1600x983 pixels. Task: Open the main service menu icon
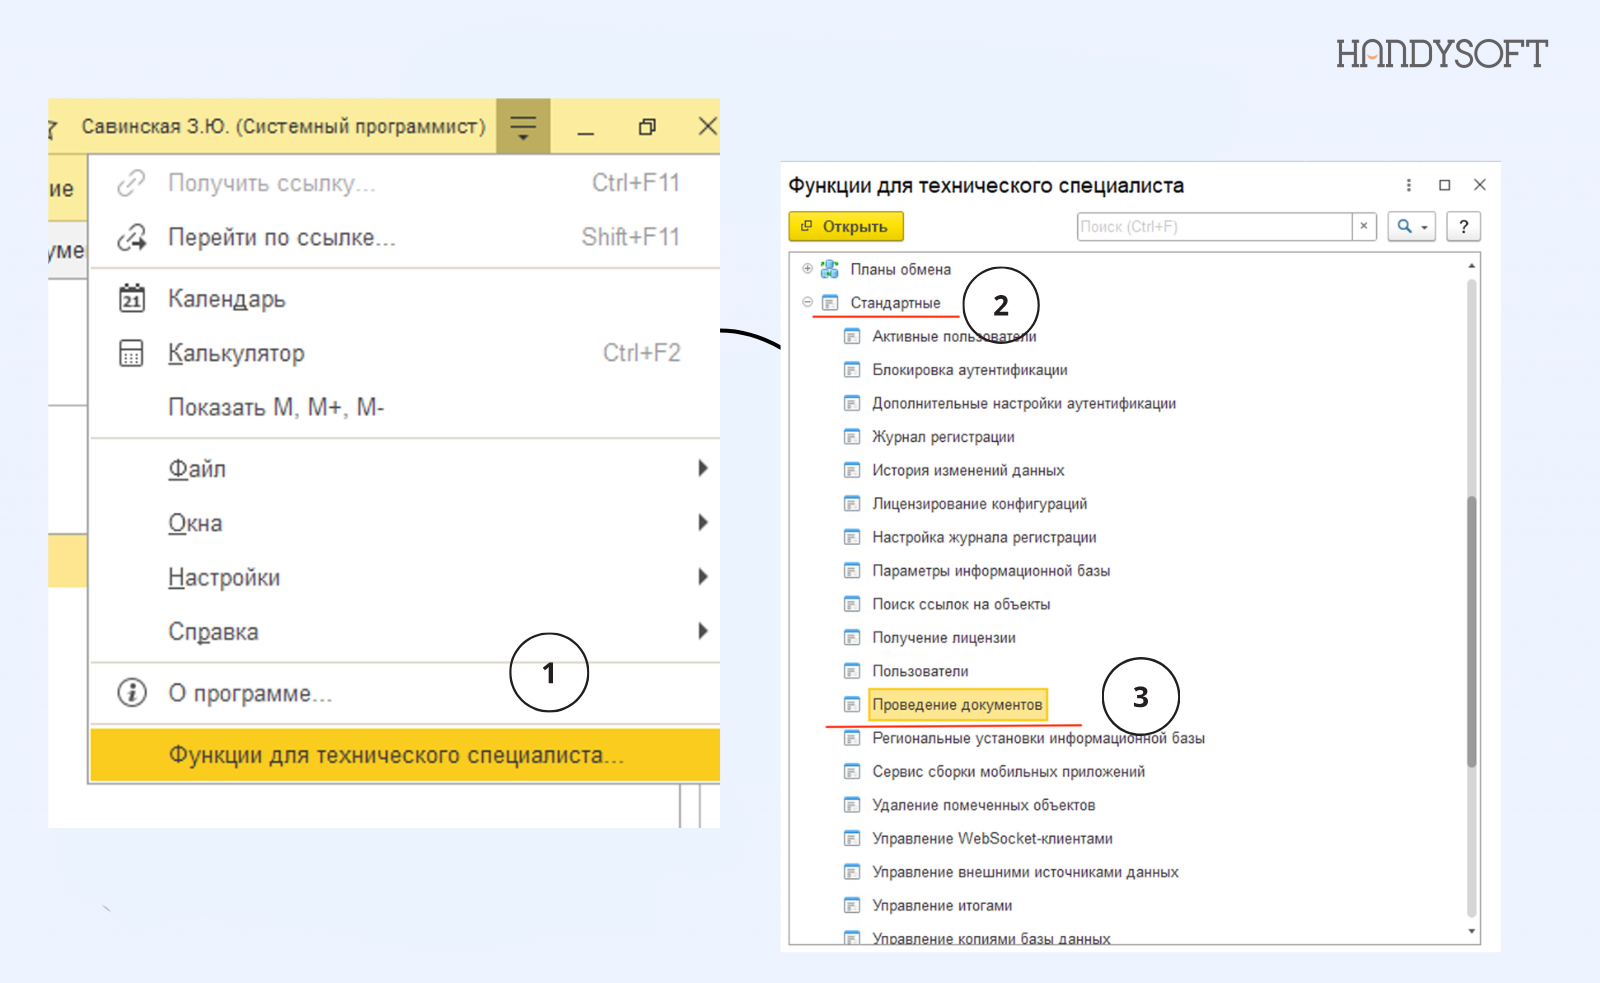pos(523,126)
